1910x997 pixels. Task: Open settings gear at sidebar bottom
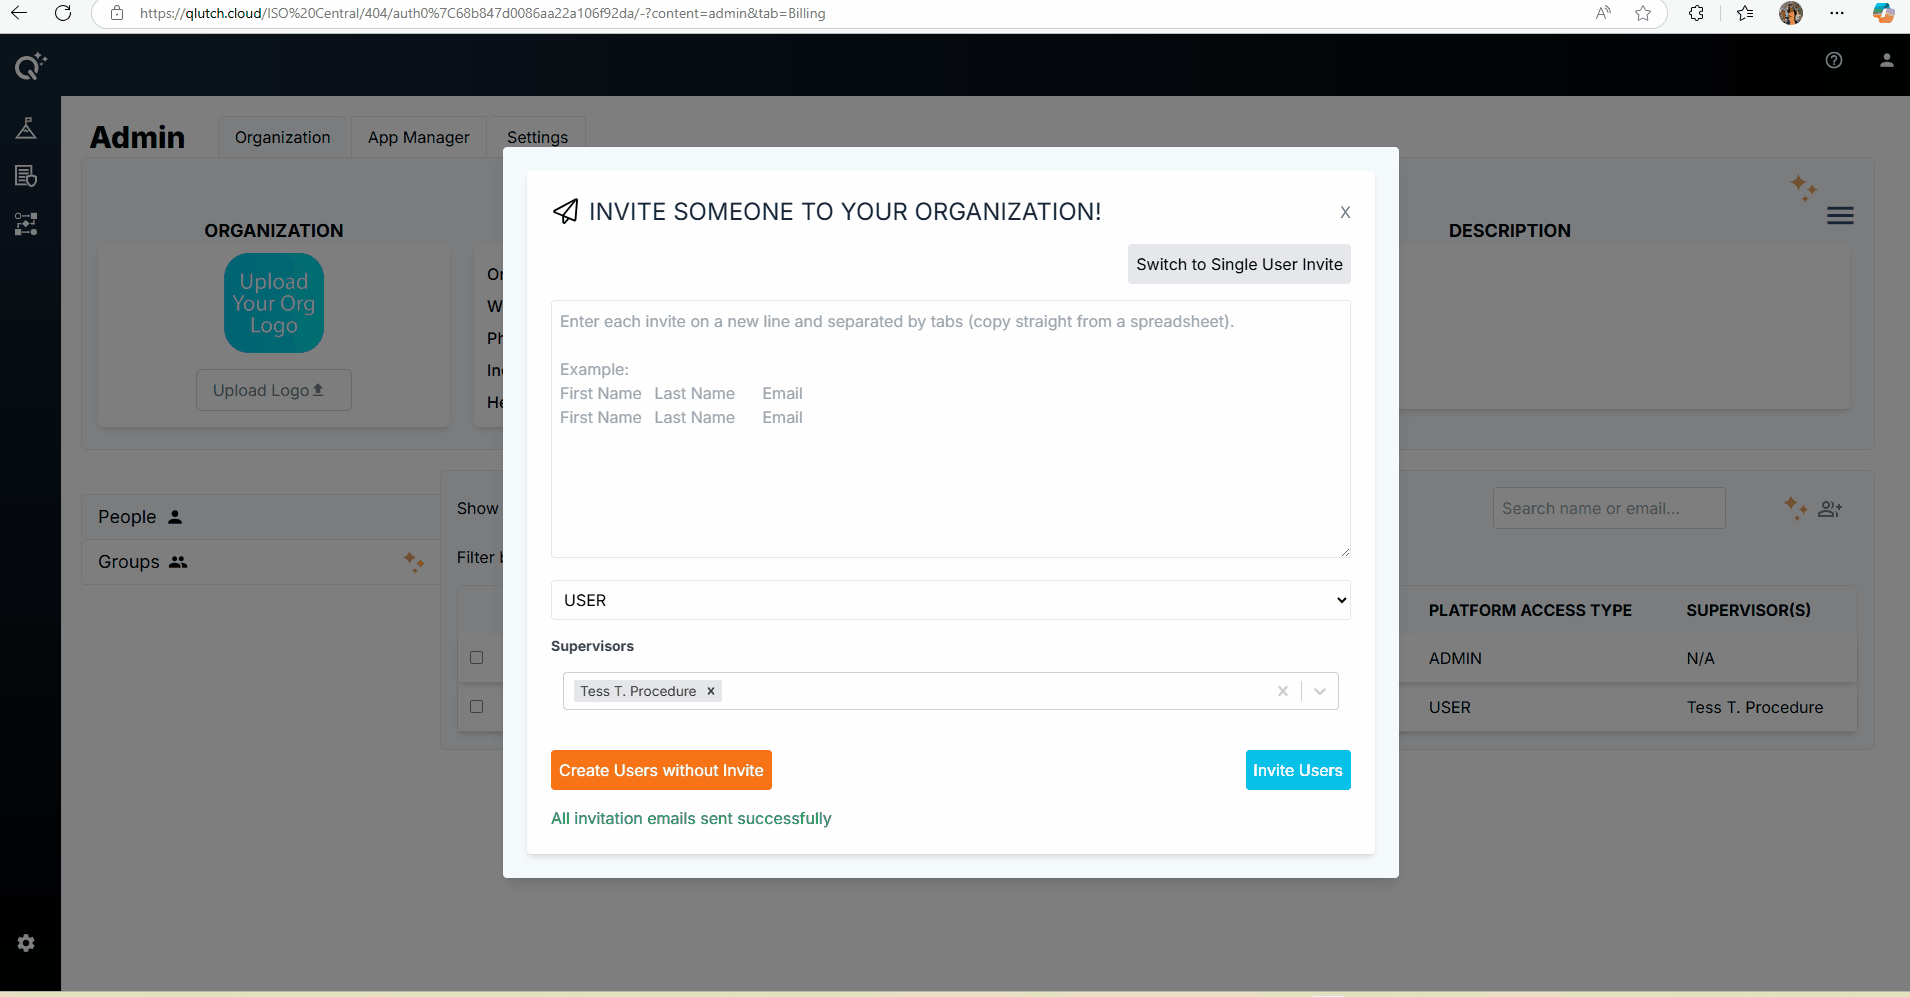tap(26, 943)
